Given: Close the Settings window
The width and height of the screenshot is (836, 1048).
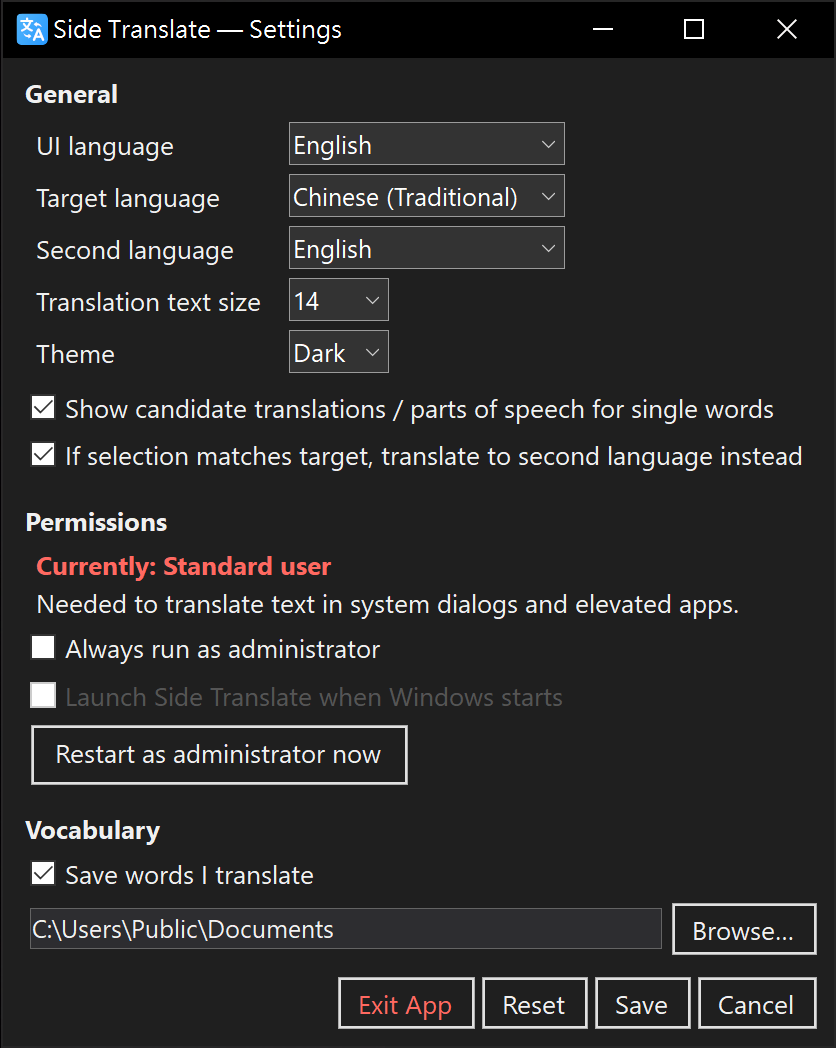Looking at the screenshot, I should [x=787, y=29].
